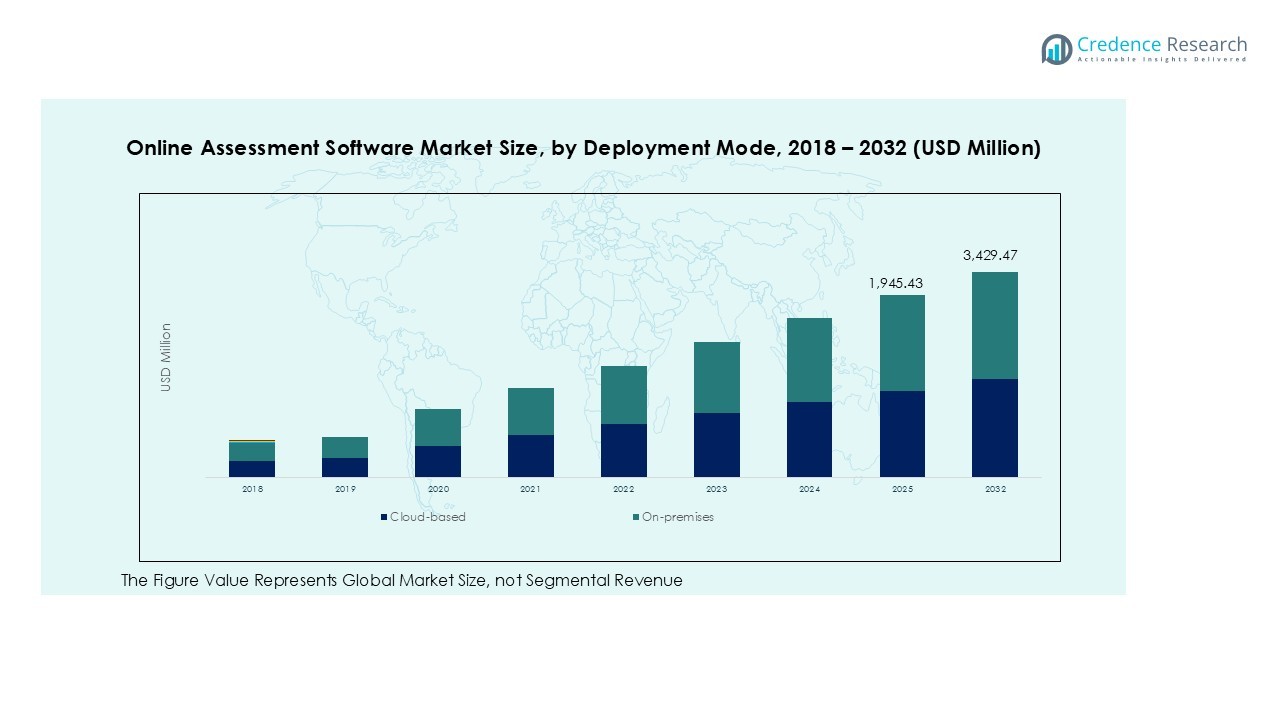Select the Cloud-based legend label
Screen dimensions: 1280x720
click(x=427, y=517)
